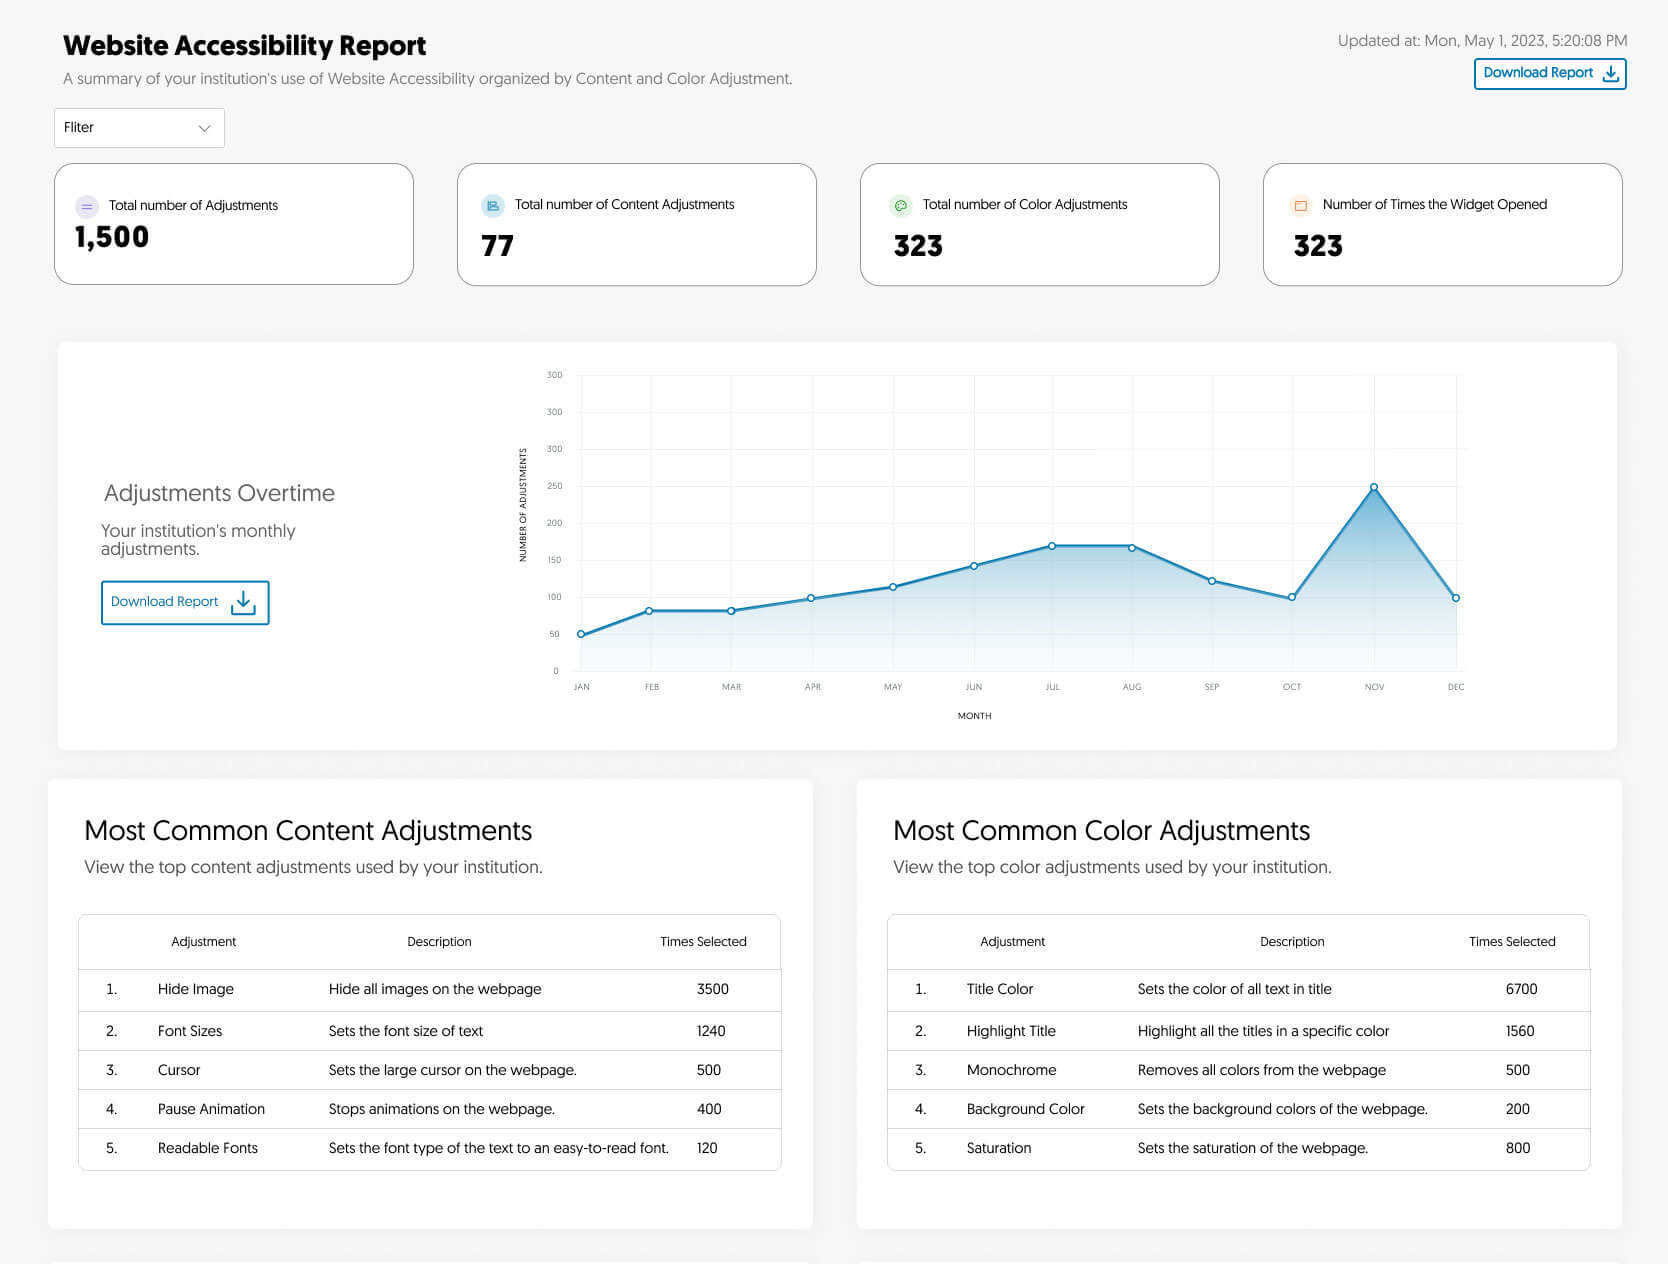Screen dimensions: 1668x1264
Task: Click Times Selected header in Color table
Action: tap(1512, 942)
